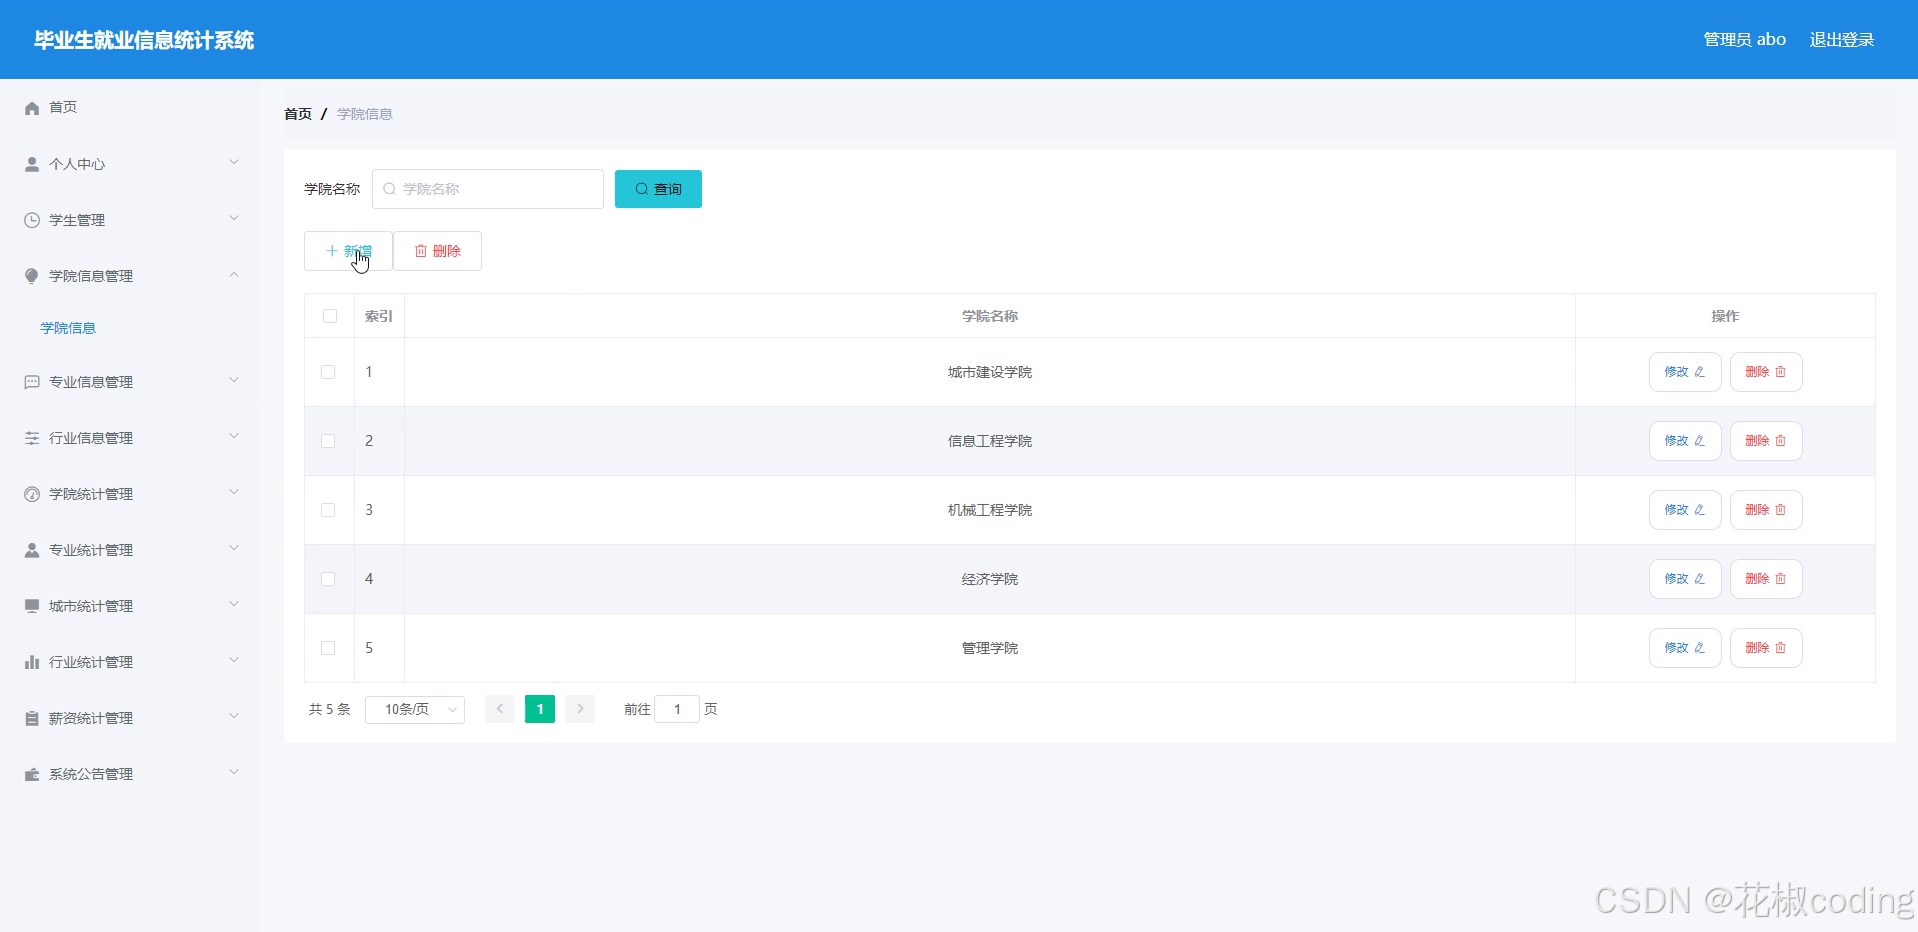The height and width of the screenshot is (932, 1918).
Task: Click the 索引 column header
Action: click(x=379, y=316)
